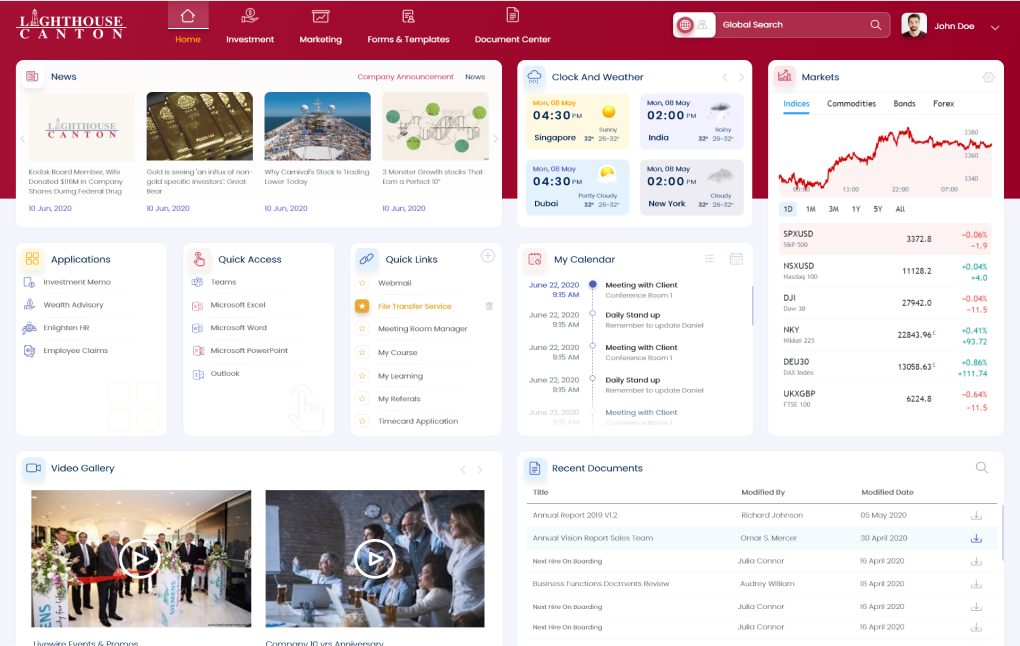This screenshot has height=646, width=1020.
Task: Unfavorite File Transfer Service star
Action: (x=362, y=306)
